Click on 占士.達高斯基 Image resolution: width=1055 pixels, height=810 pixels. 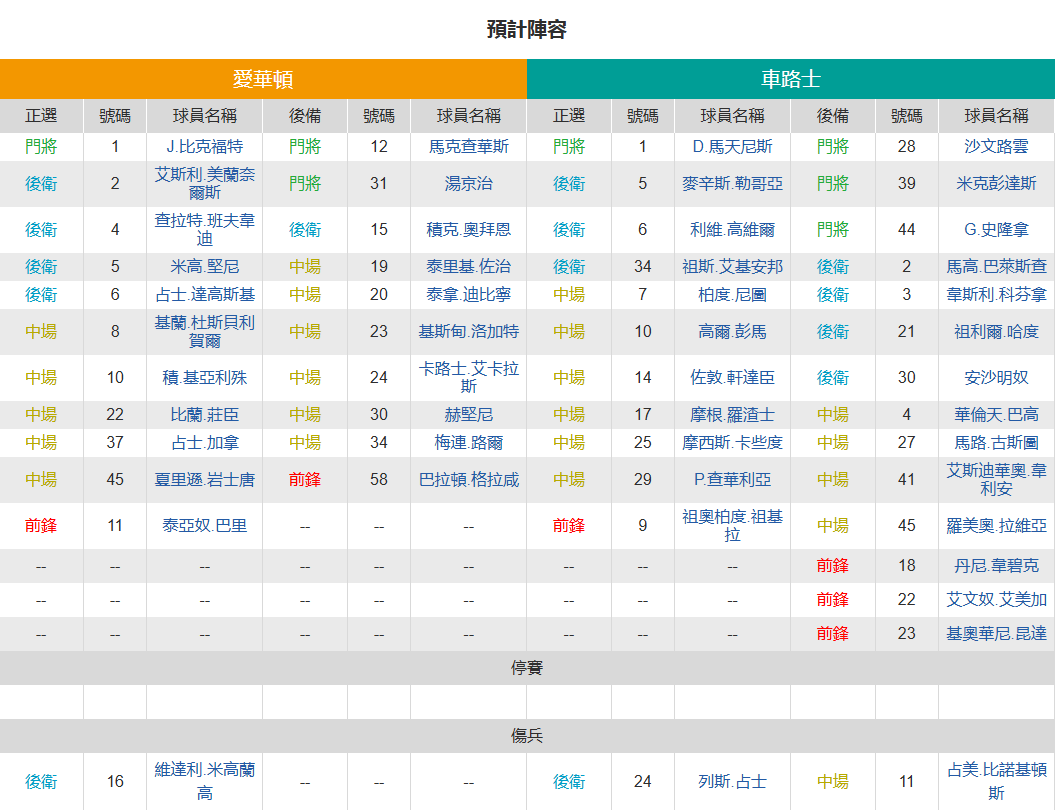pos(205,295)
